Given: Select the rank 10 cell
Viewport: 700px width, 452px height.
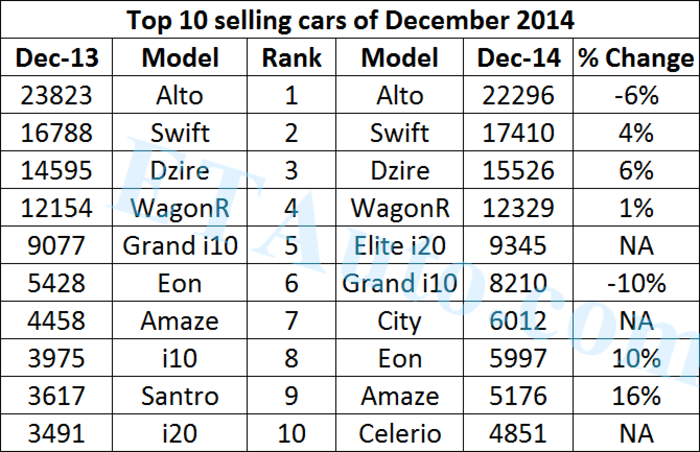Looking at the screenshot, I should (291, 433).
